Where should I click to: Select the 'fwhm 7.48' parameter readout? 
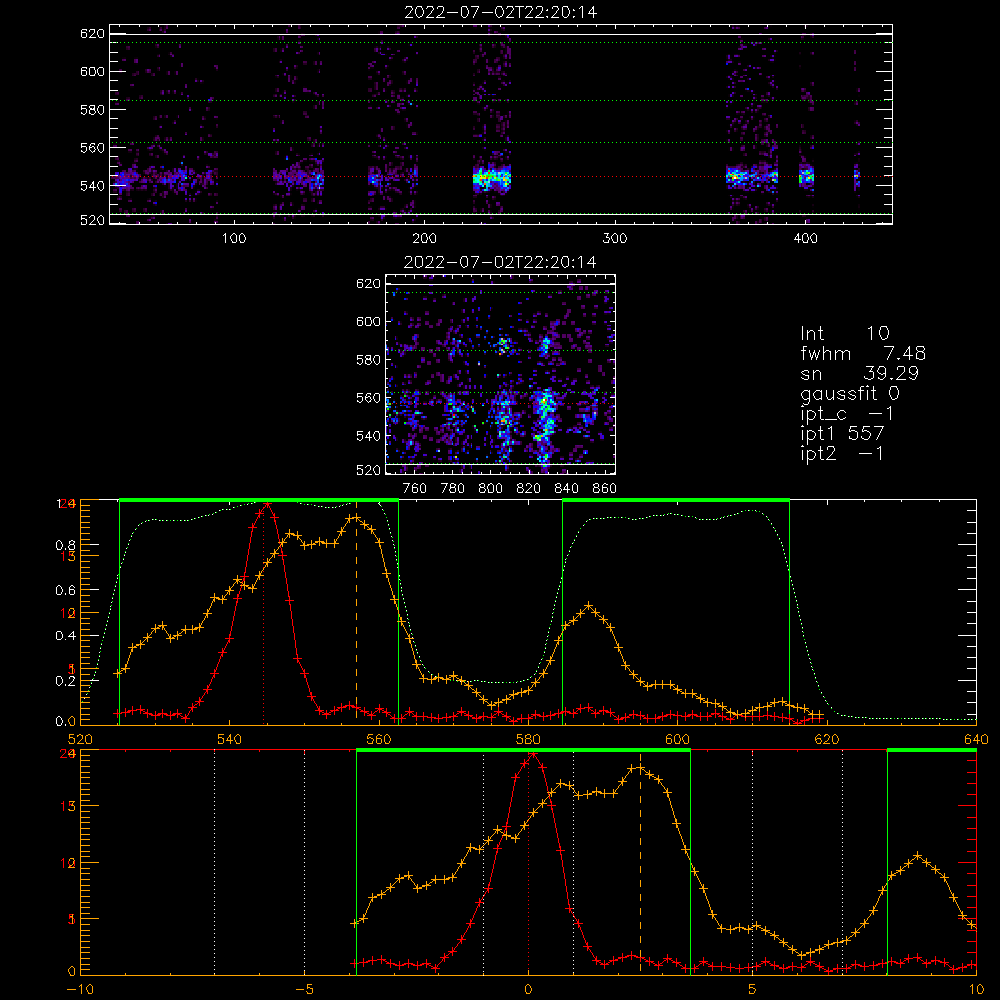coord(863,353)
